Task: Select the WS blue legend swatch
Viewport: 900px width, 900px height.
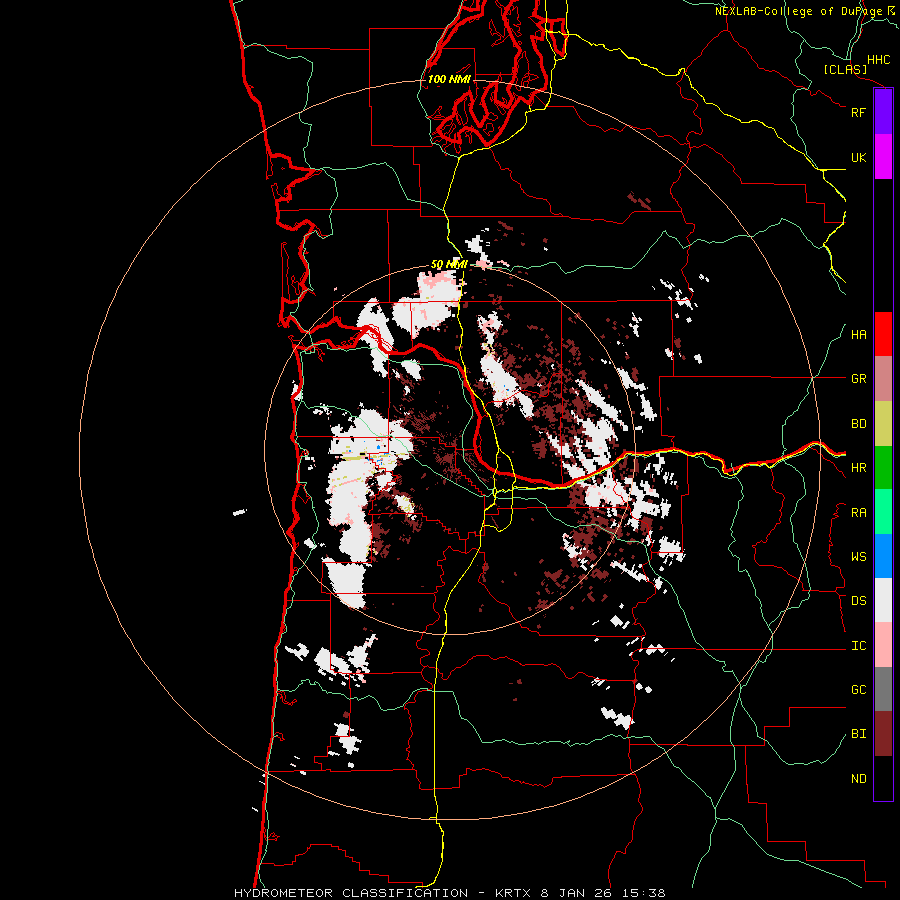Action: 883,556
